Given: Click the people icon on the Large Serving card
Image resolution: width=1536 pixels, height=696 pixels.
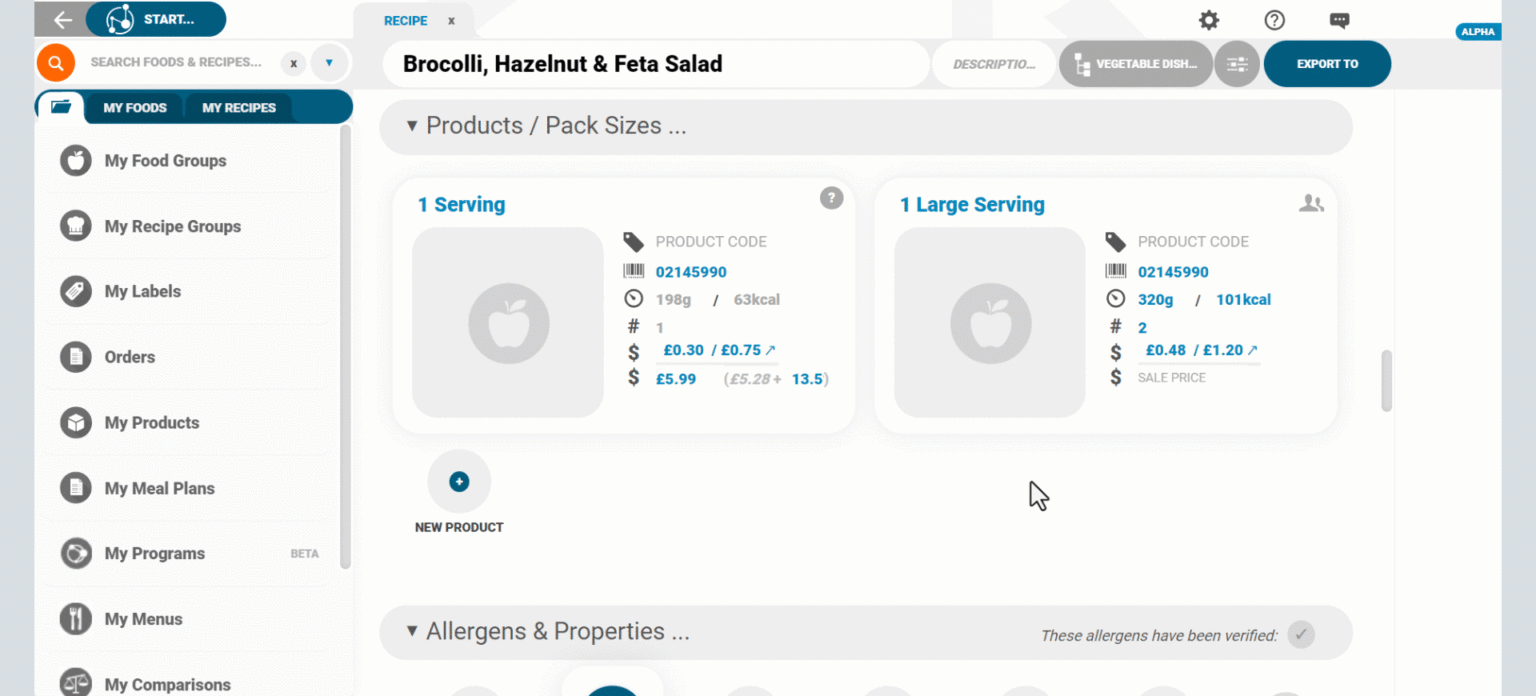Looking at the screenshot, I should [x=1311, y=201].
